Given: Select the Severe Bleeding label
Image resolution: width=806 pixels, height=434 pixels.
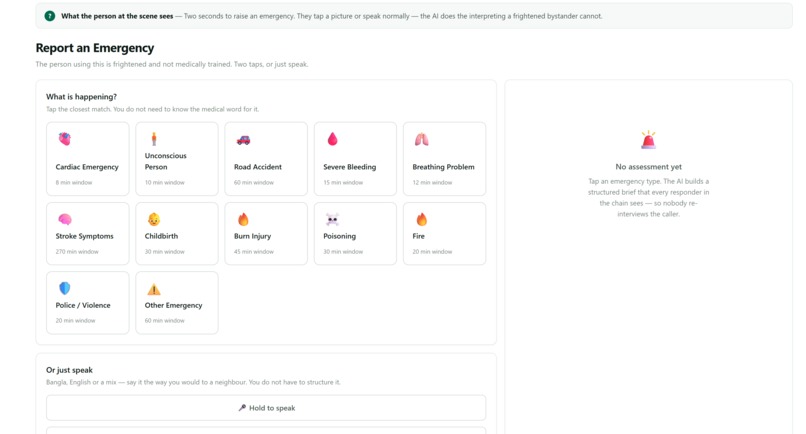Looking at the screenshot, I should pyautogui.click(x=350, y=167).
